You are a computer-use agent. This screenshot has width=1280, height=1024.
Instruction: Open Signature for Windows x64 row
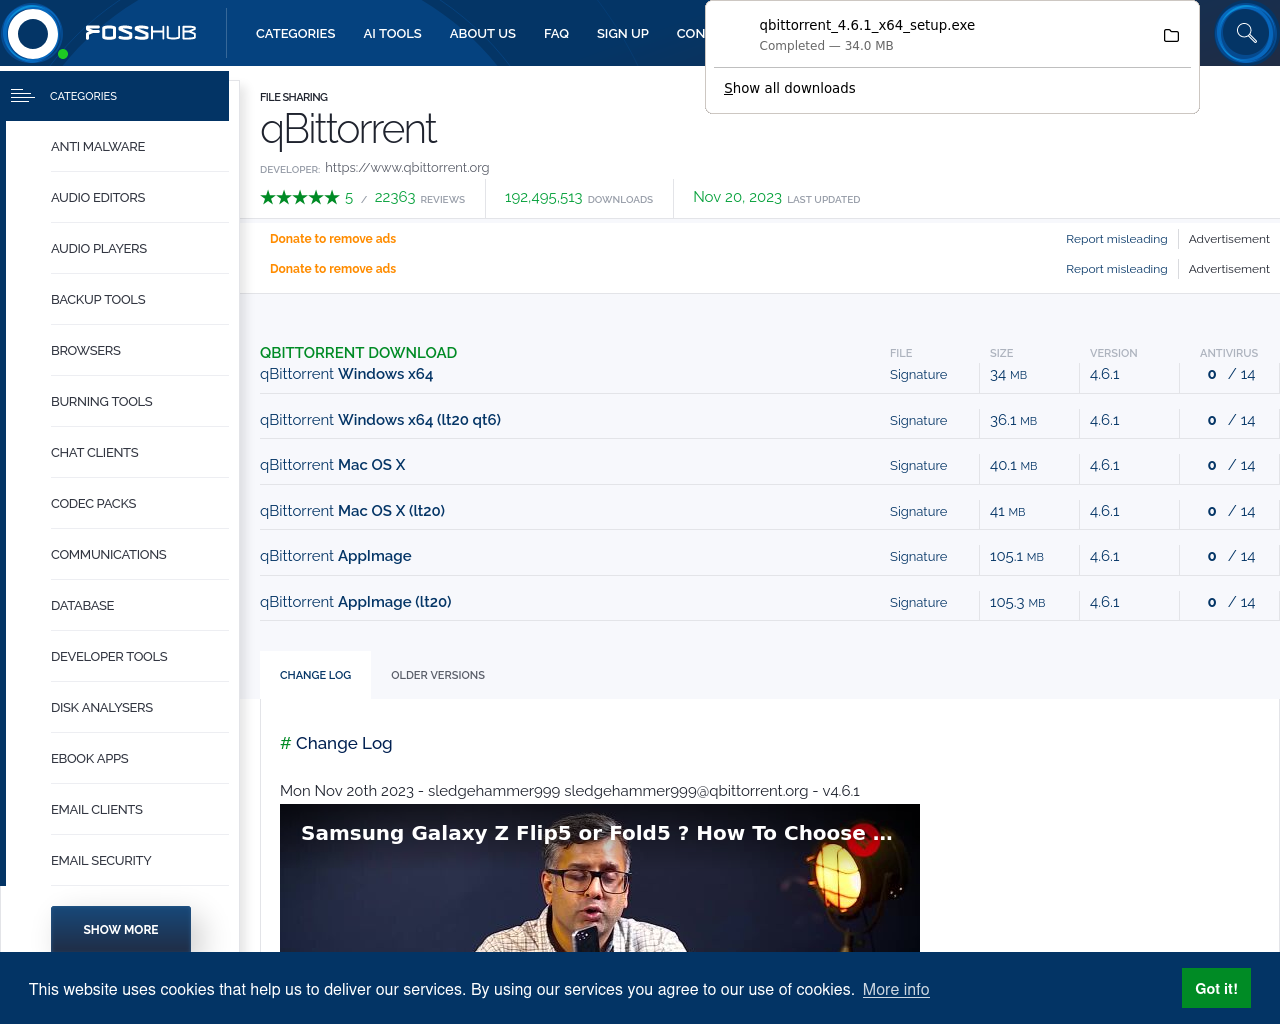[x=918, y=374]
